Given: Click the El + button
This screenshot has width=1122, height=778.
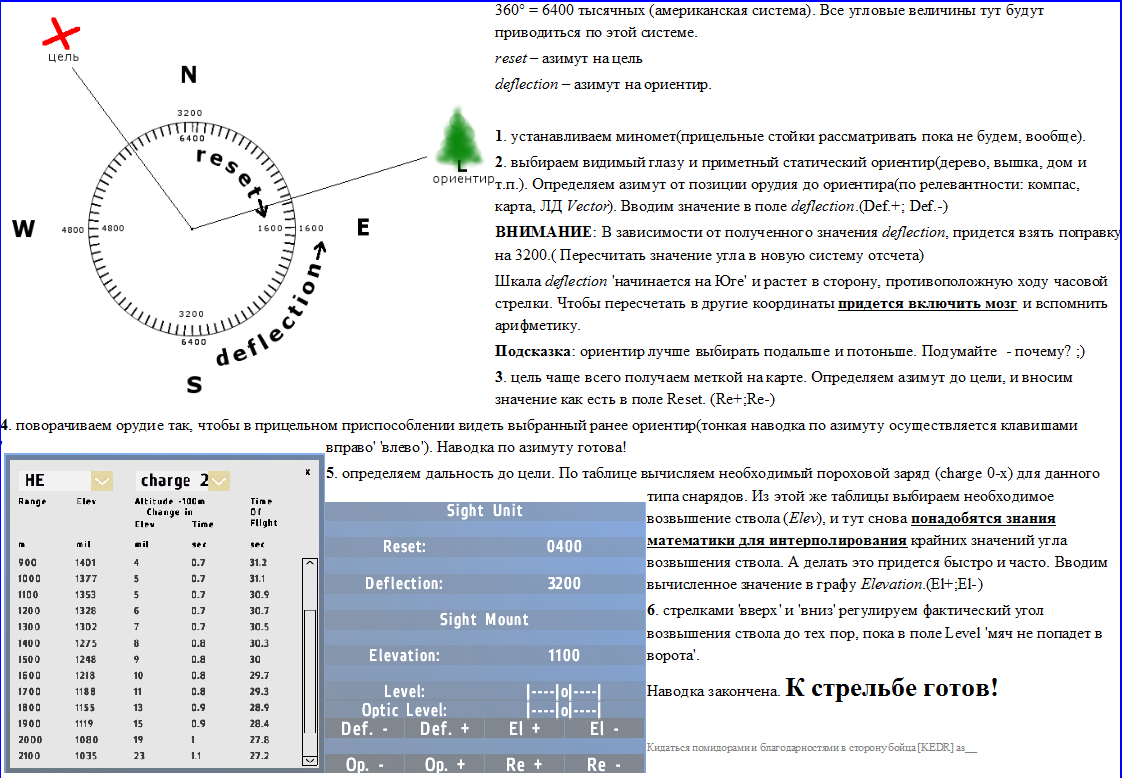Looking at the screenshot, I should click(x=525, y=729).
